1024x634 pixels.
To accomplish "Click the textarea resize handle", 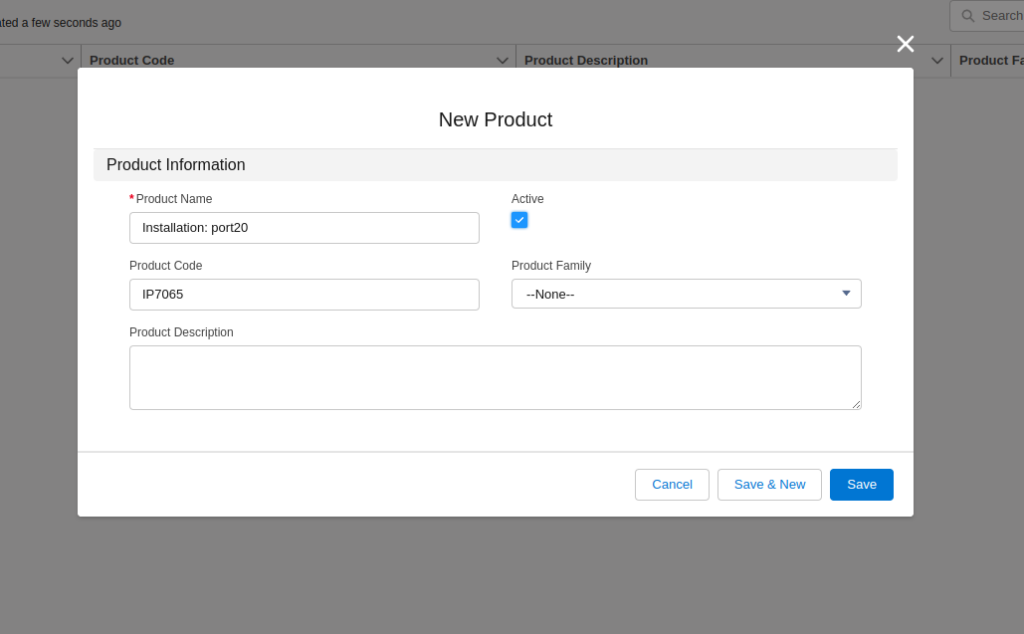I will (857, 403).
